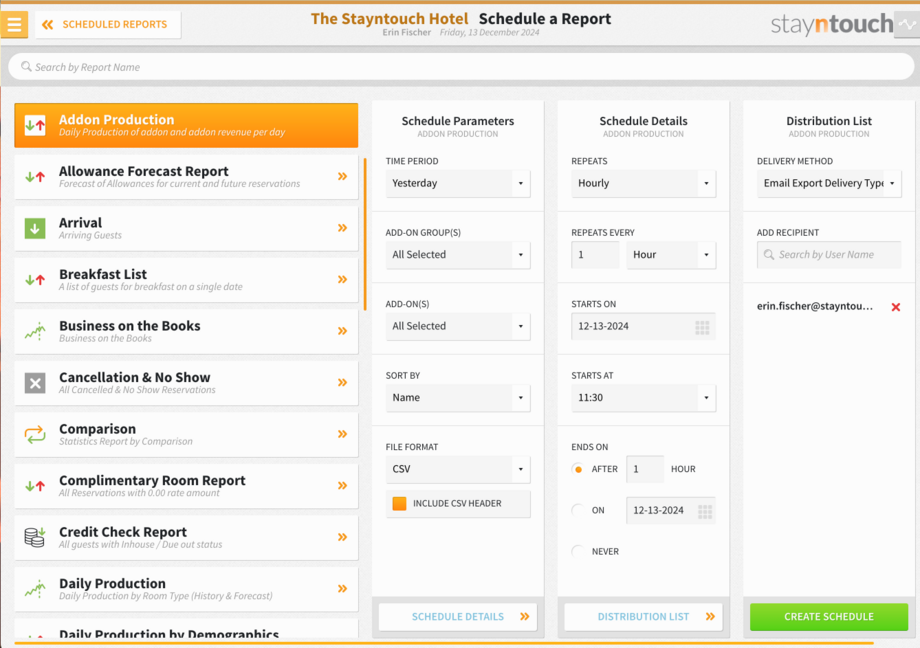Screen dimensions: 920x648
Task: Click chevron arrow on Credit Check Report row
Action: pos(343,537)
